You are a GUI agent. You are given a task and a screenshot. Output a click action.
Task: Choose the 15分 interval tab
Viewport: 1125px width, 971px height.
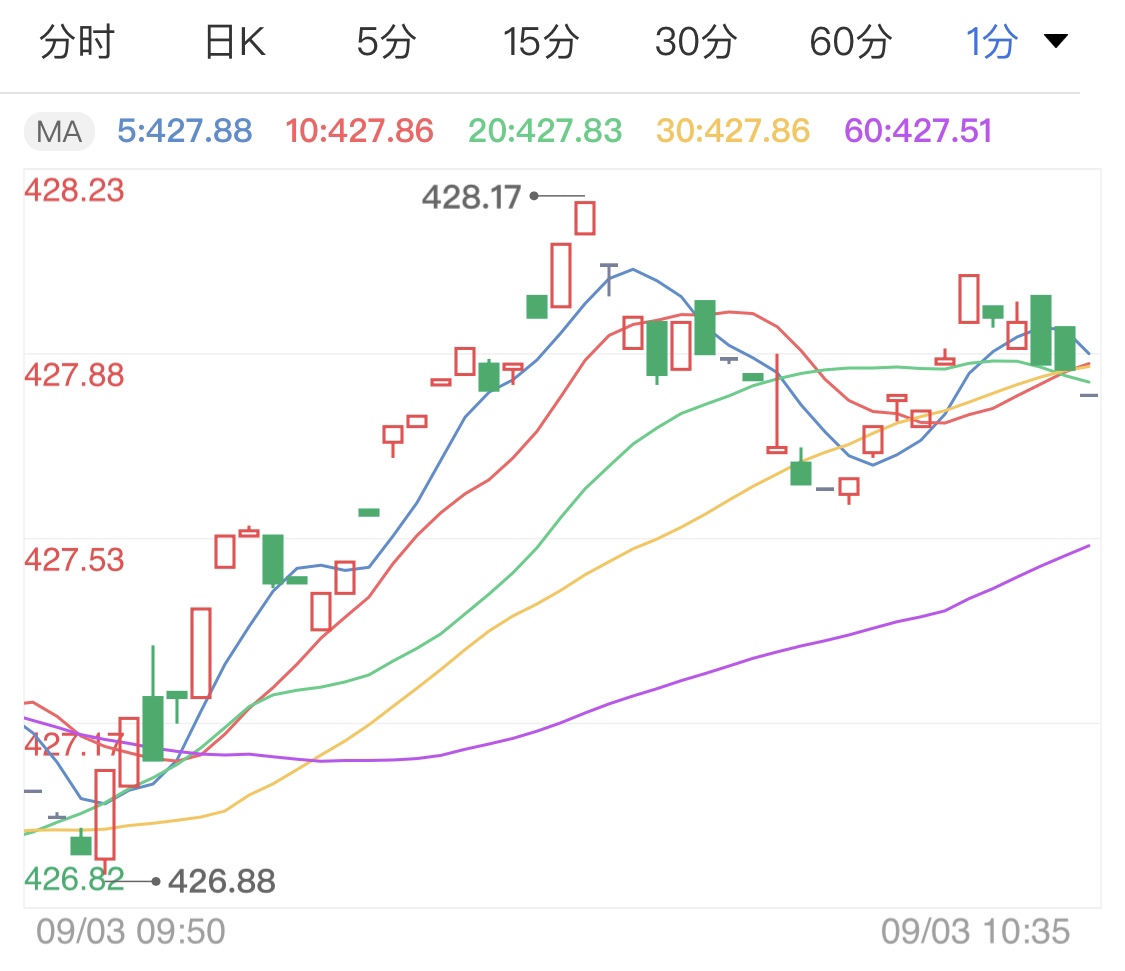[541, 42]
